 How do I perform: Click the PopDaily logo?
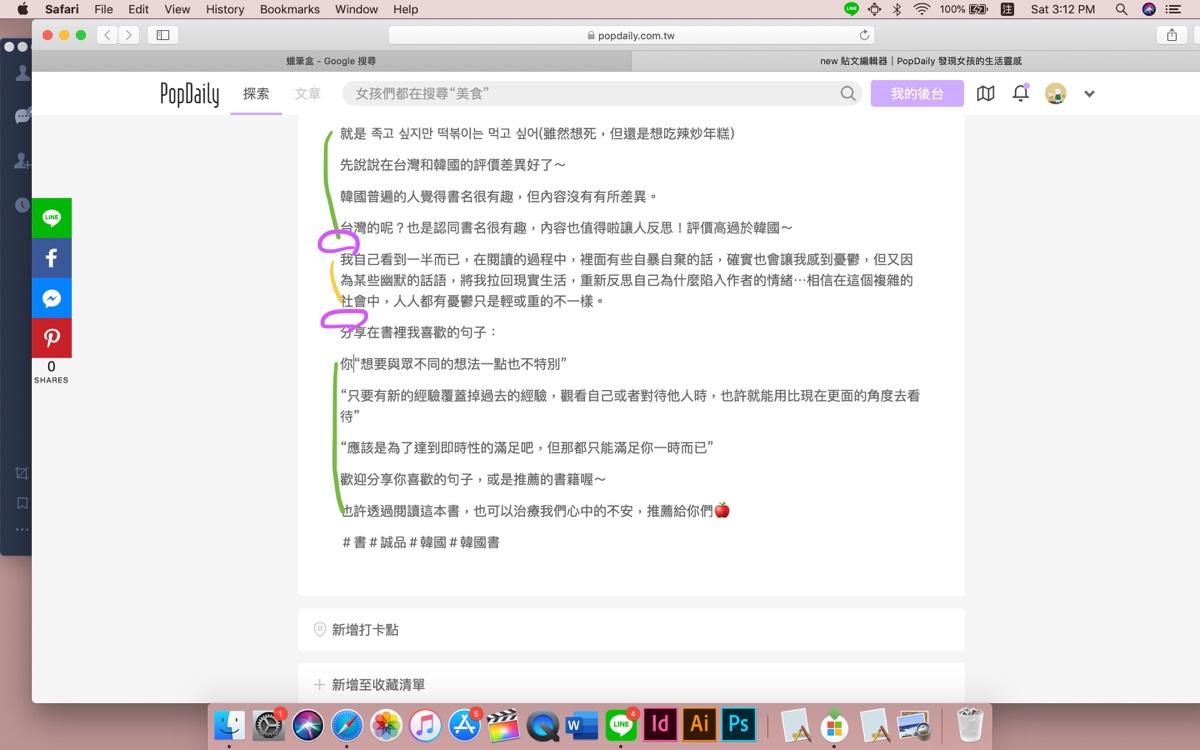189,93
